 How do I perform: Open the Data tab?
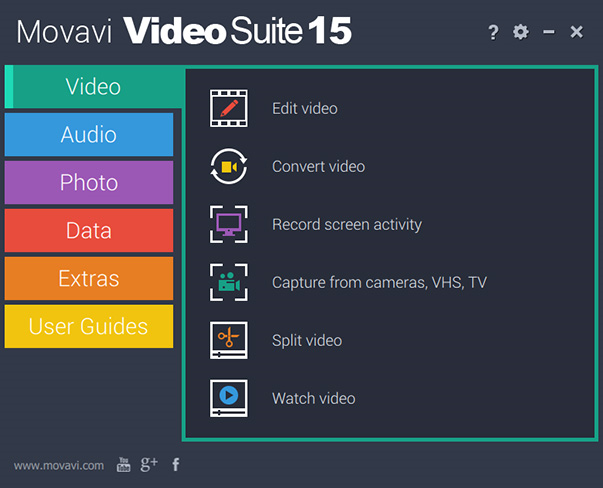tap(89, 231)
